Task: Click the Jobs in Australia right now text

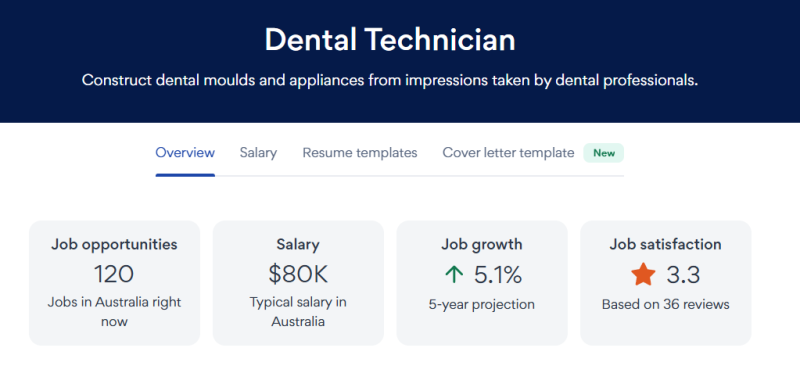Action: (114, 312)
